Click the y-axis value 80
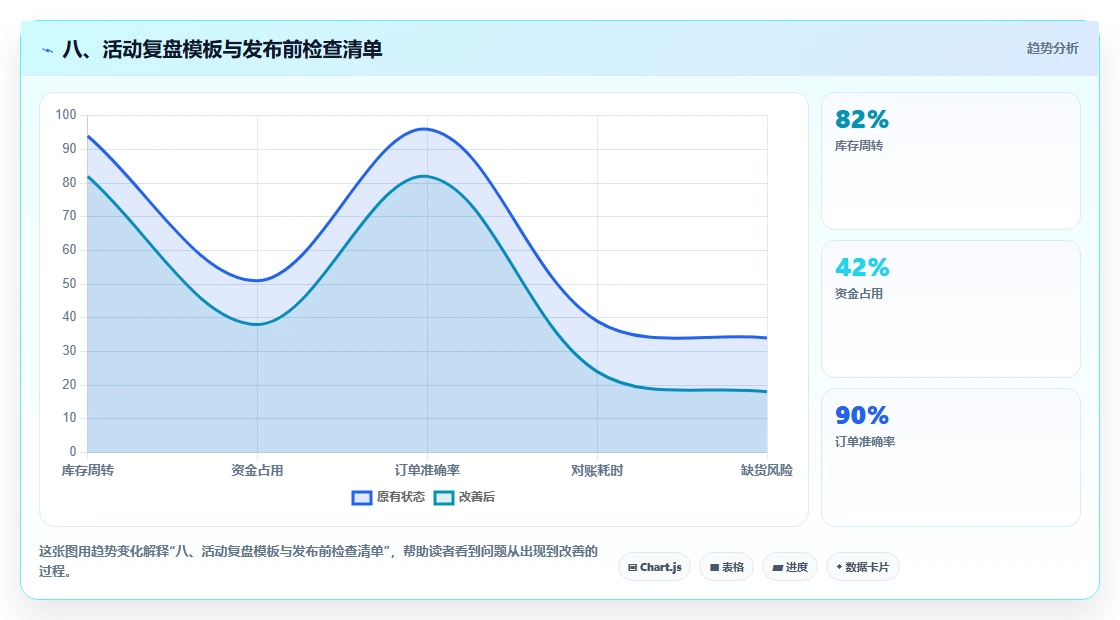Screen dimensions: 1120x620 (69, 182)
